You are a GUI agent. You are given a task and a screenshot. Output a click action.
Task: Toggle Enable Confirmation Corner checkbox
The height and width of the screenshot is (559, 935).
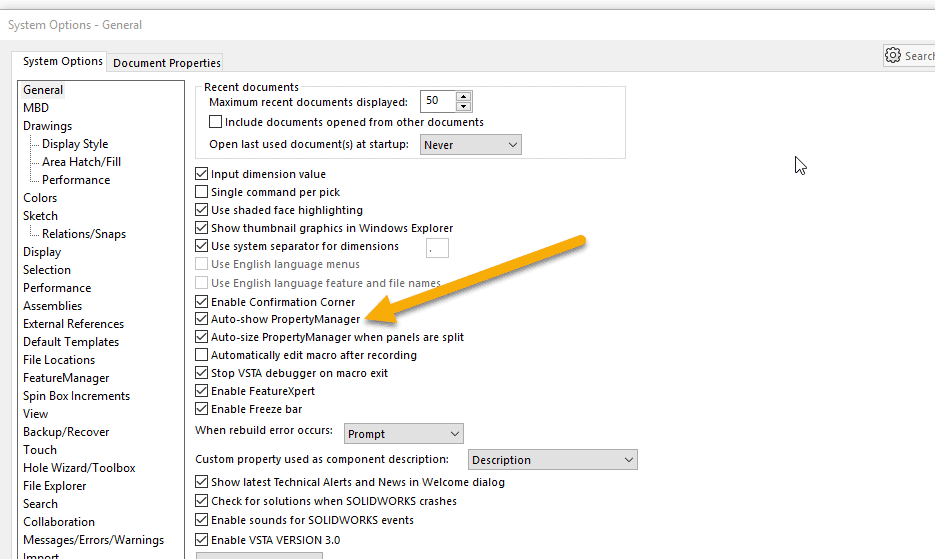[x=202, y=301]
